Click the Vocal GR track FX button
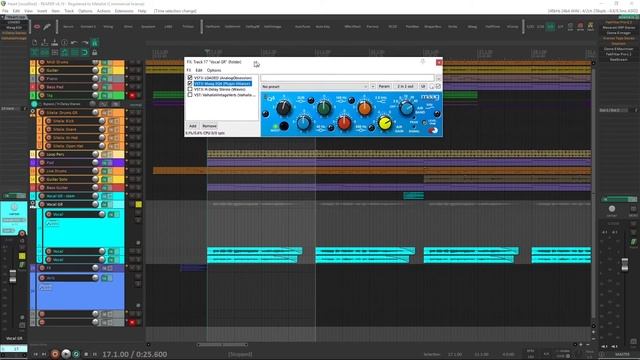The height and width of the screenshot is (360, 640). [104, 204]
